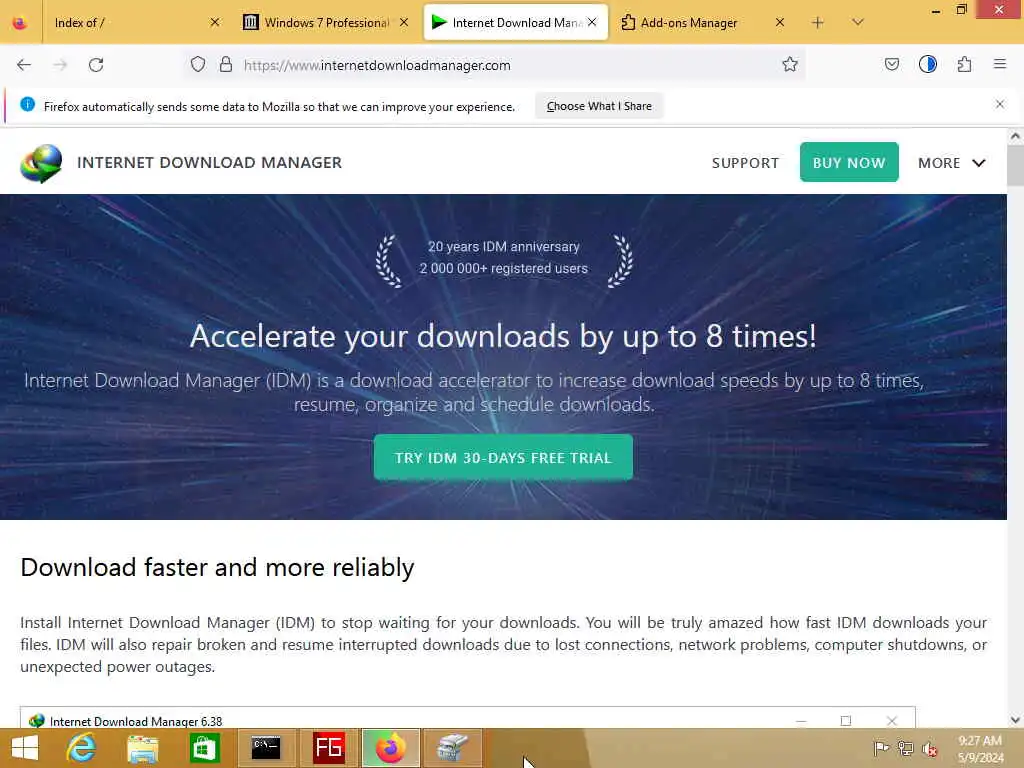
Task: Reload the current page
Action: [x=96, y=65]
